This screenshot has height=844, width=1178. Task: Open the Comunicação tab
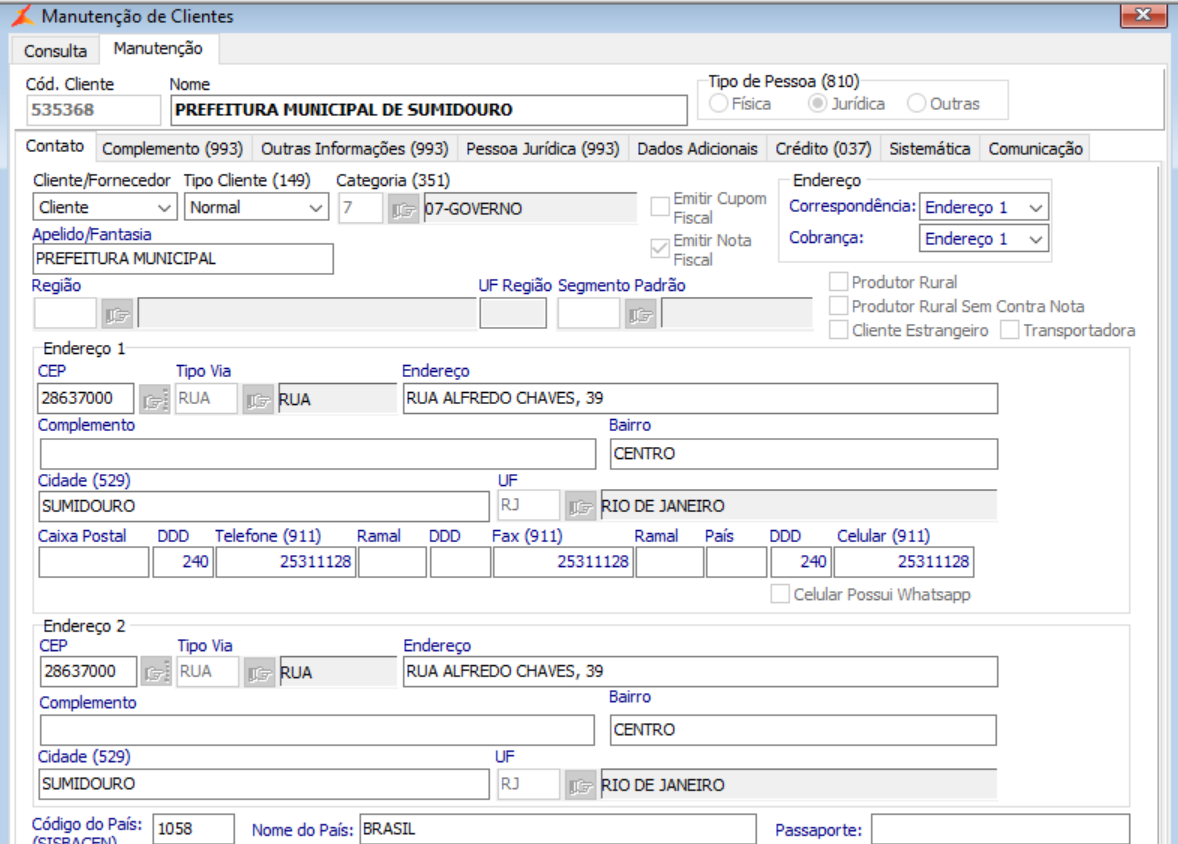tap(1035, 149)
